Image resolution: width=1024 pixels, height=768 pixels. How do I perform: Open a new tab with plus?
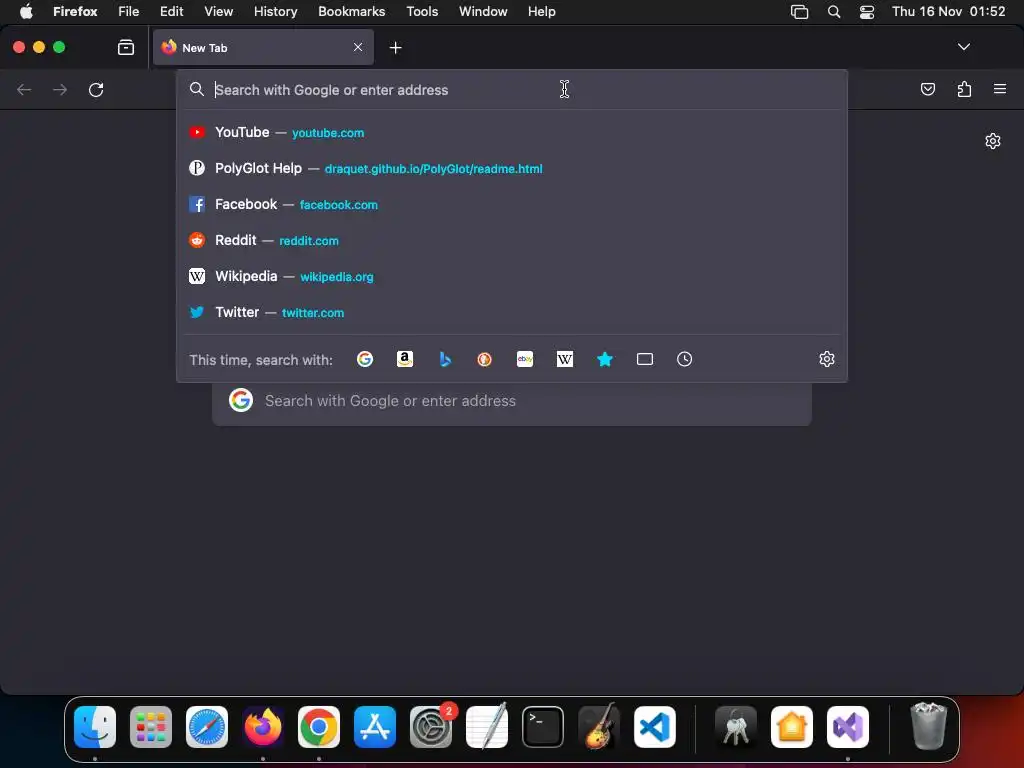395,48
